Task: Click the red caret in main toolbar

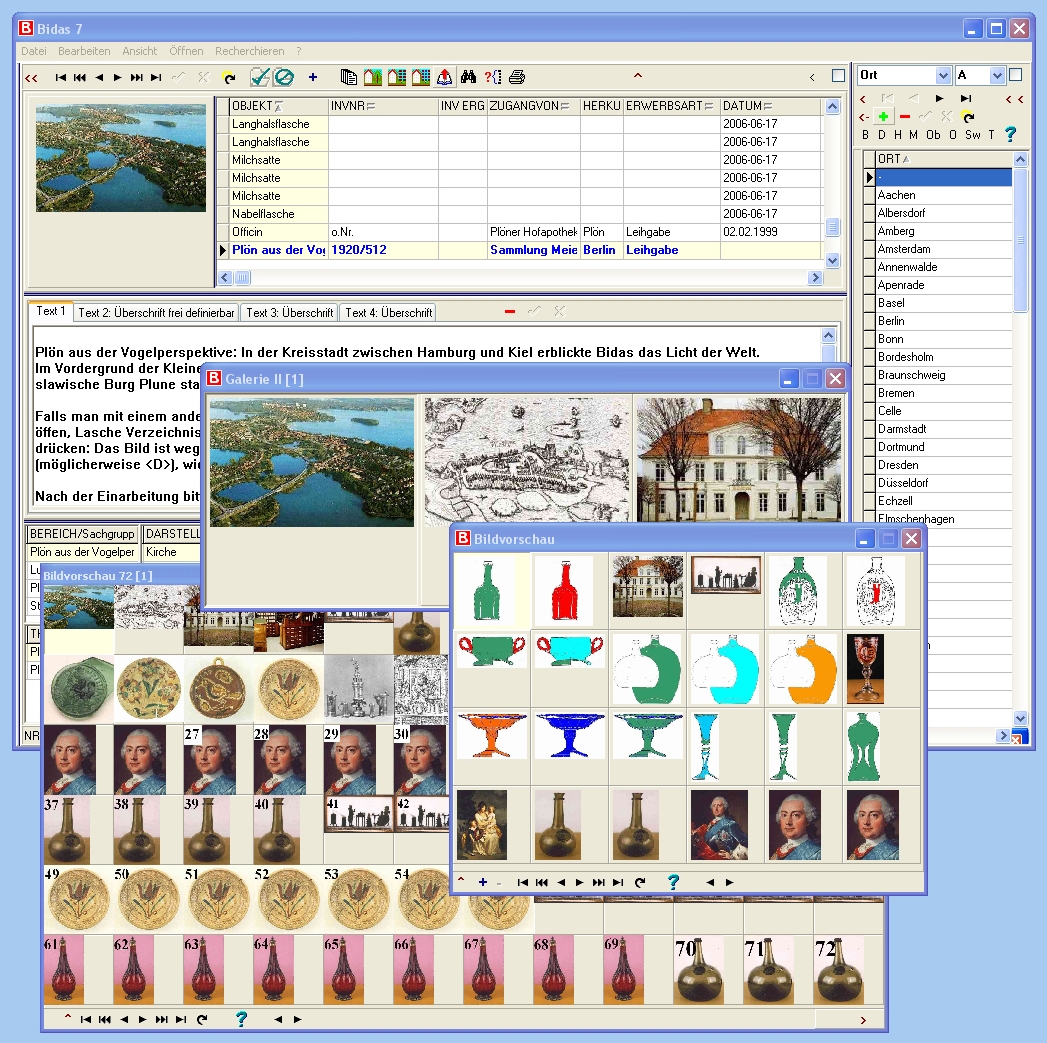Action: [638, 75]
